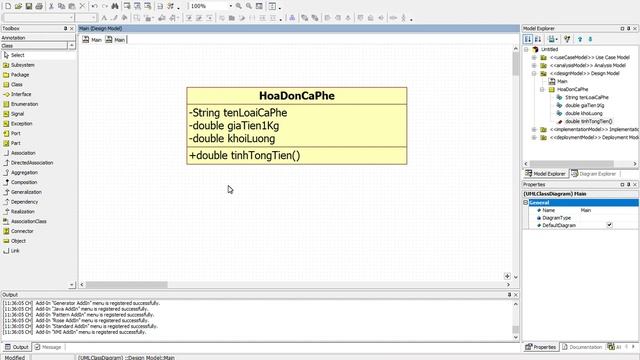640x360 pixels.
Task: Click the Redo arrow icon
Action: (x=104, y=6)
